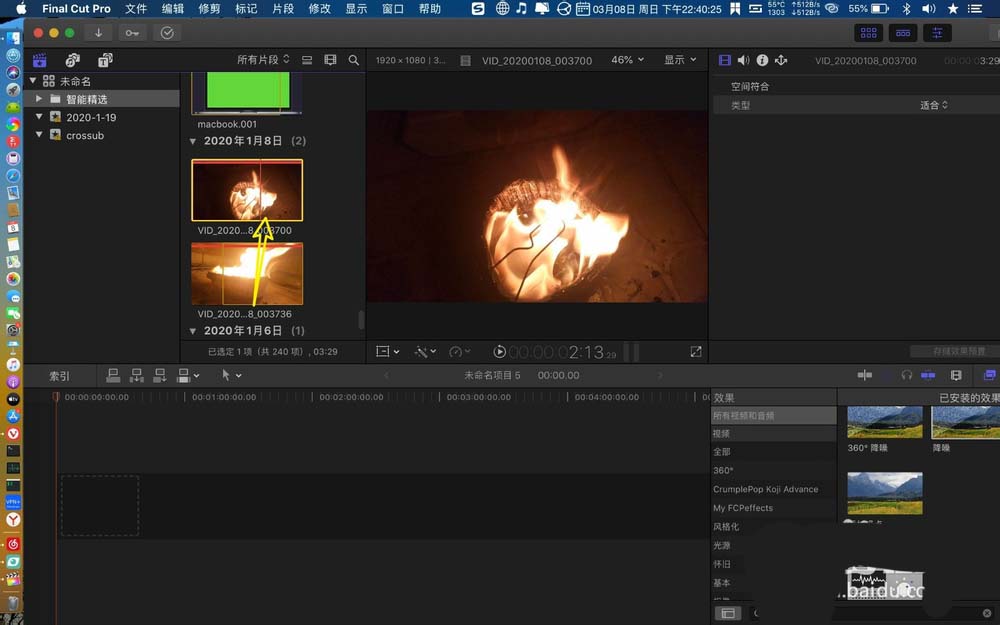Open the browser search magnifier

point(353,60)
